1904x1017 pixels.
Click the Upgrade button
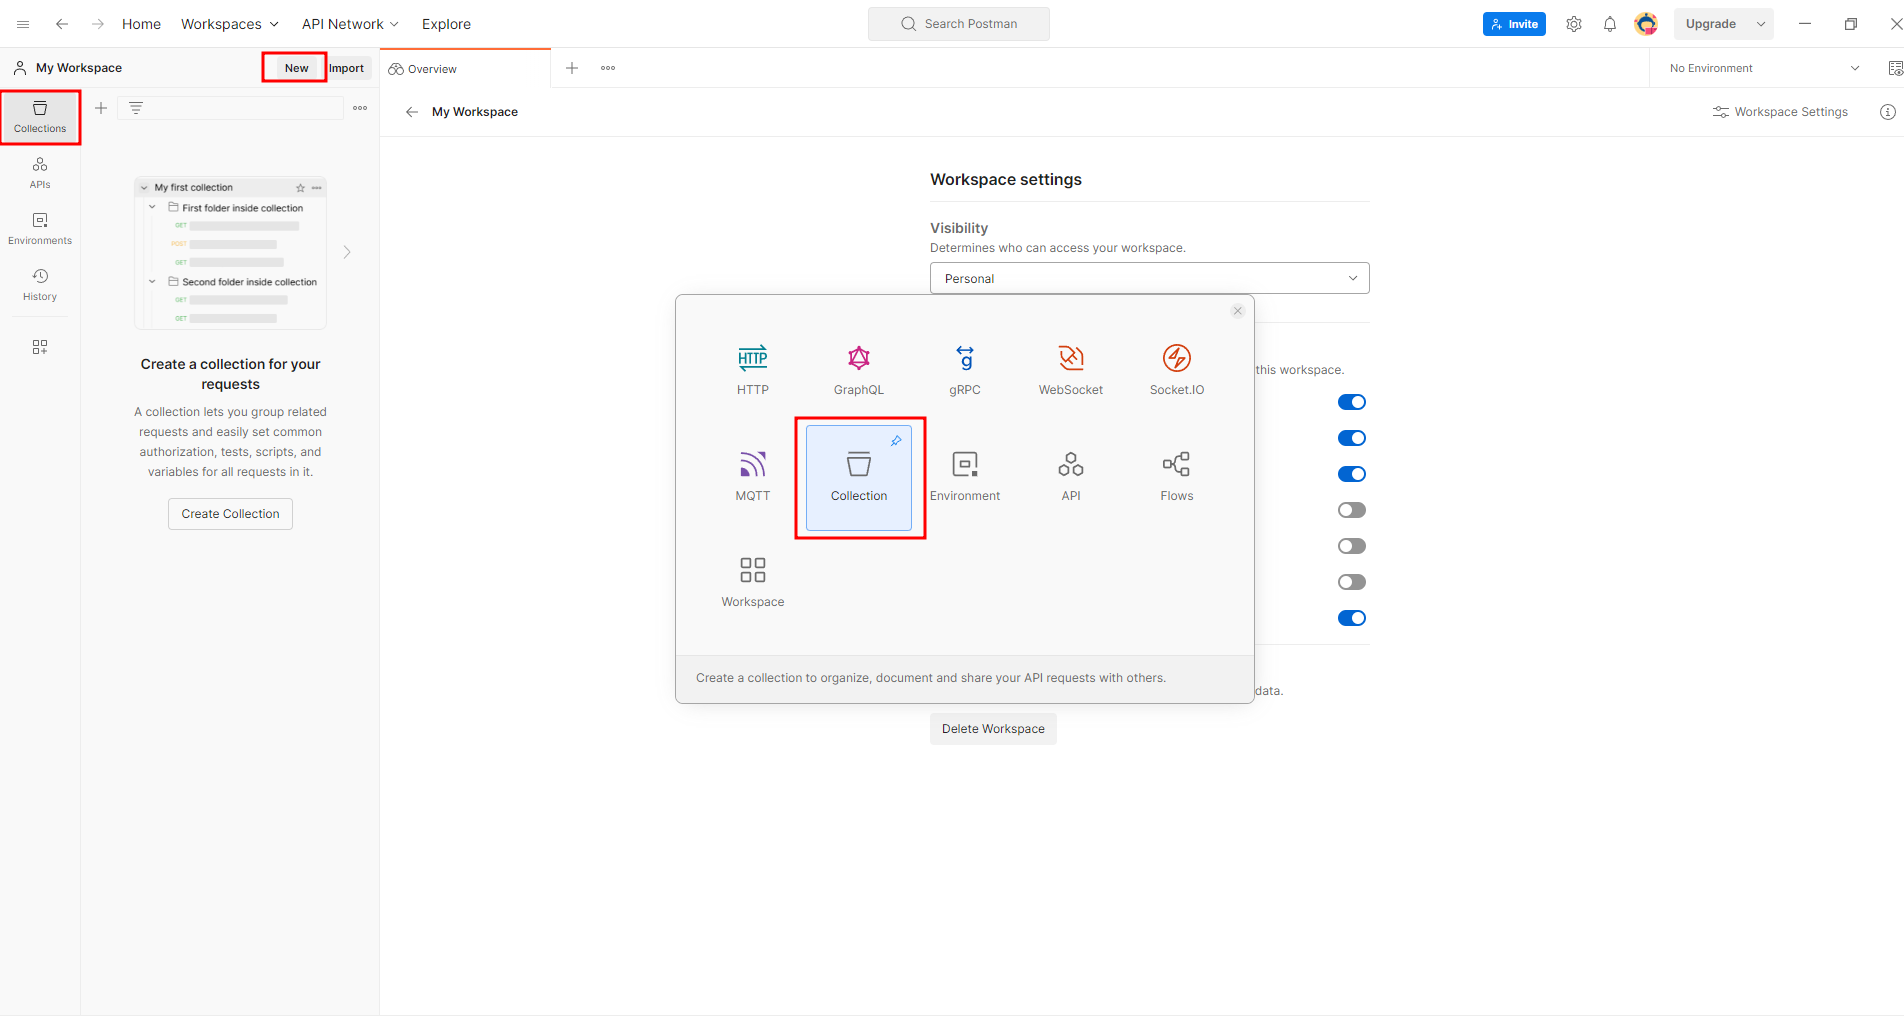[1711, 24]
